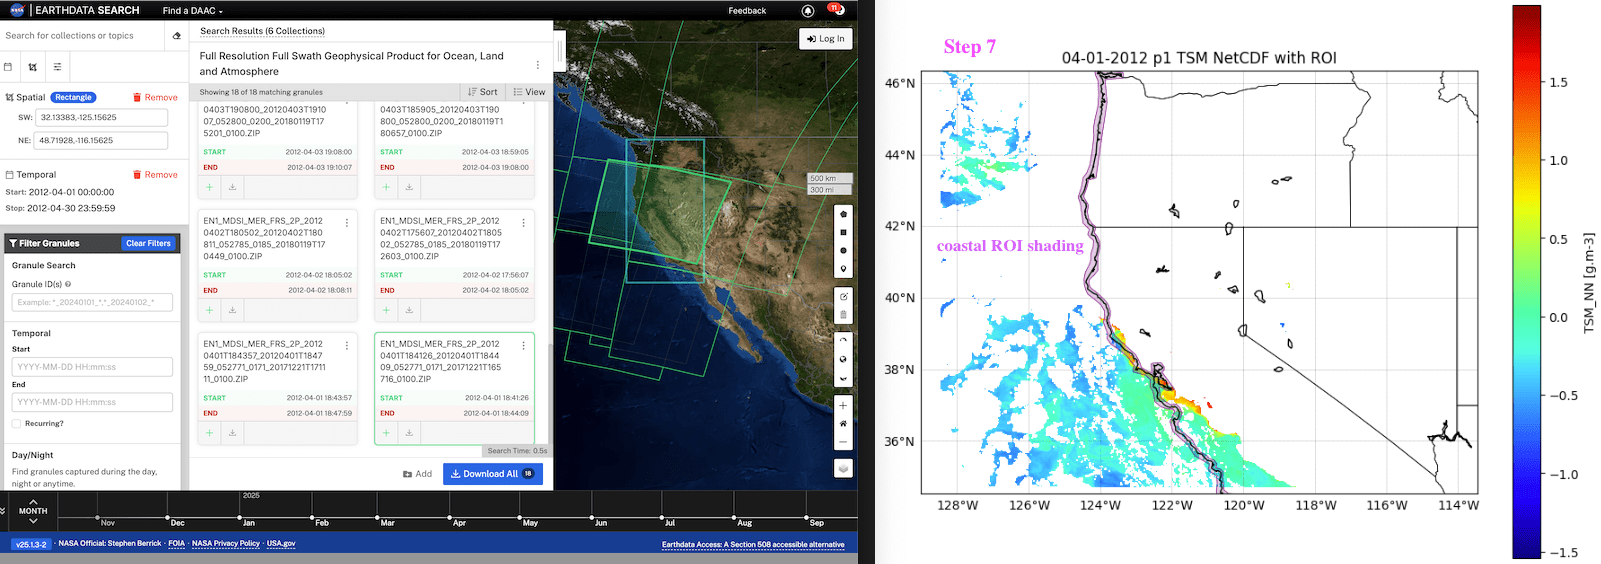This screenshot has width=1601, height=564.
Task: Click the granule Temporal End date field
Action: click(x=92, y=402)
